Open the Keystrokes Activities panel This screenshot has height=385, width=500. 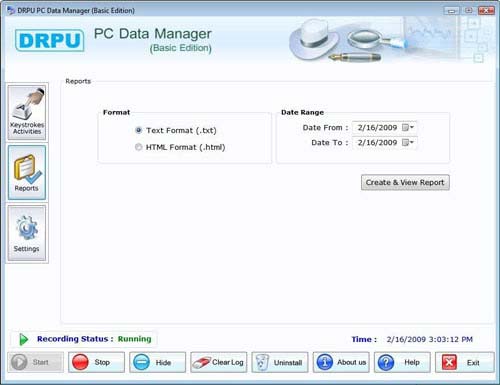click(27, 112)
